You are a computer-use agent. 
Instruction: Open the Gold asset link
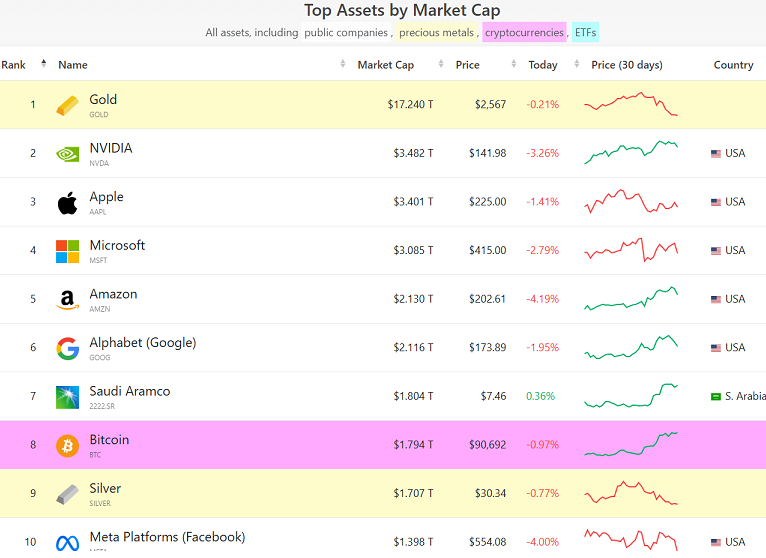103,99
